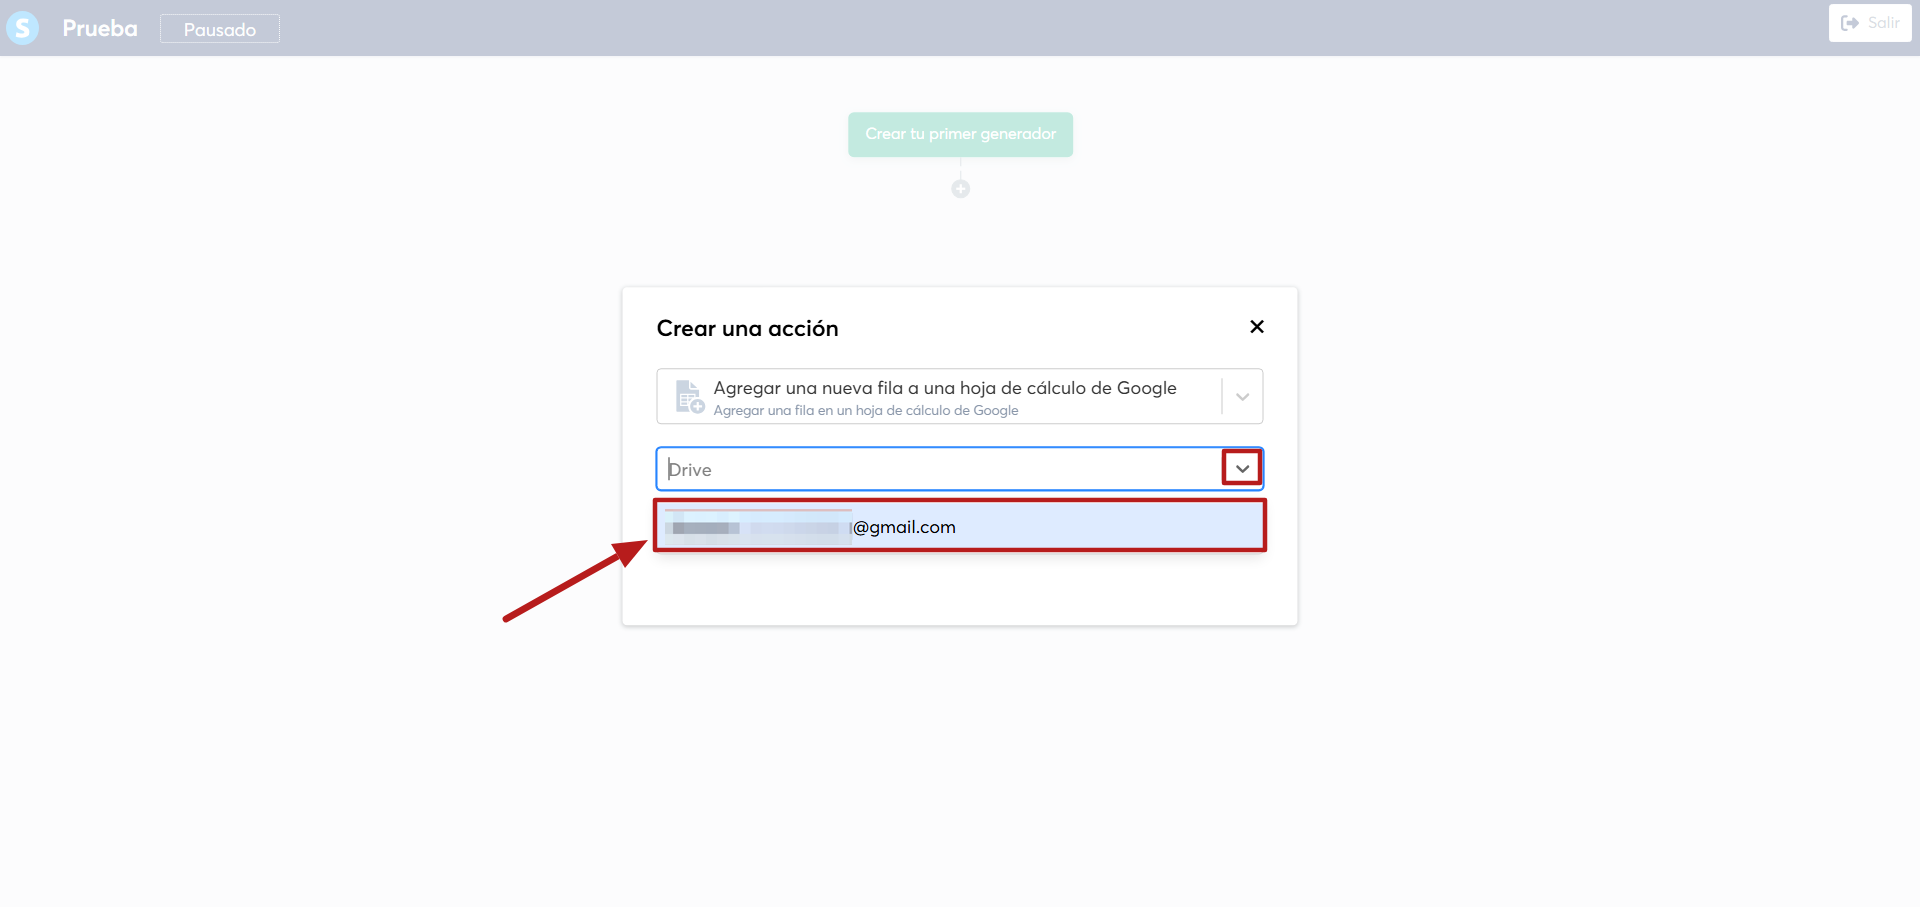Click the Prueba workflow title
The height and width of the screenshot is (912, 1920).
[x=100, y=28]
